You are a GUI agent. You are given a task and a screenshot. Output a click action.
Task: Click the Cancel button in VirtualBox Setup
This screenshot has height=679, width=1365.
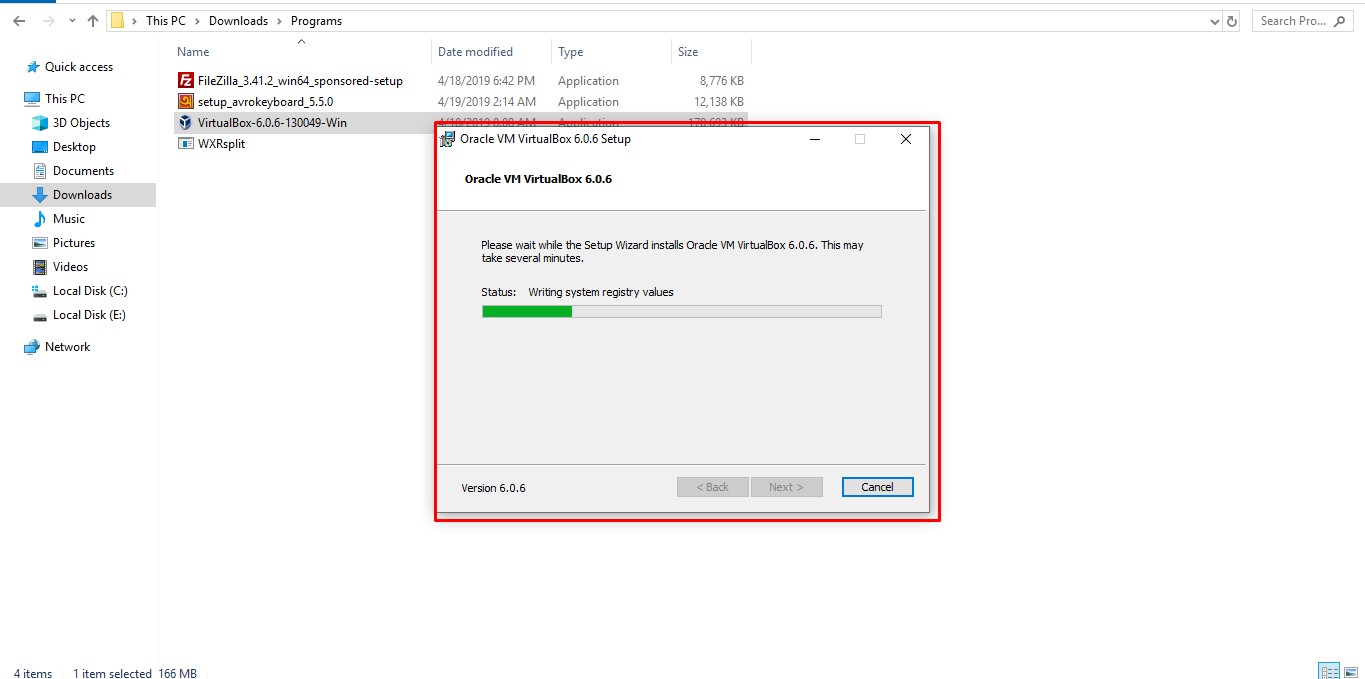[x=877, y=487]
